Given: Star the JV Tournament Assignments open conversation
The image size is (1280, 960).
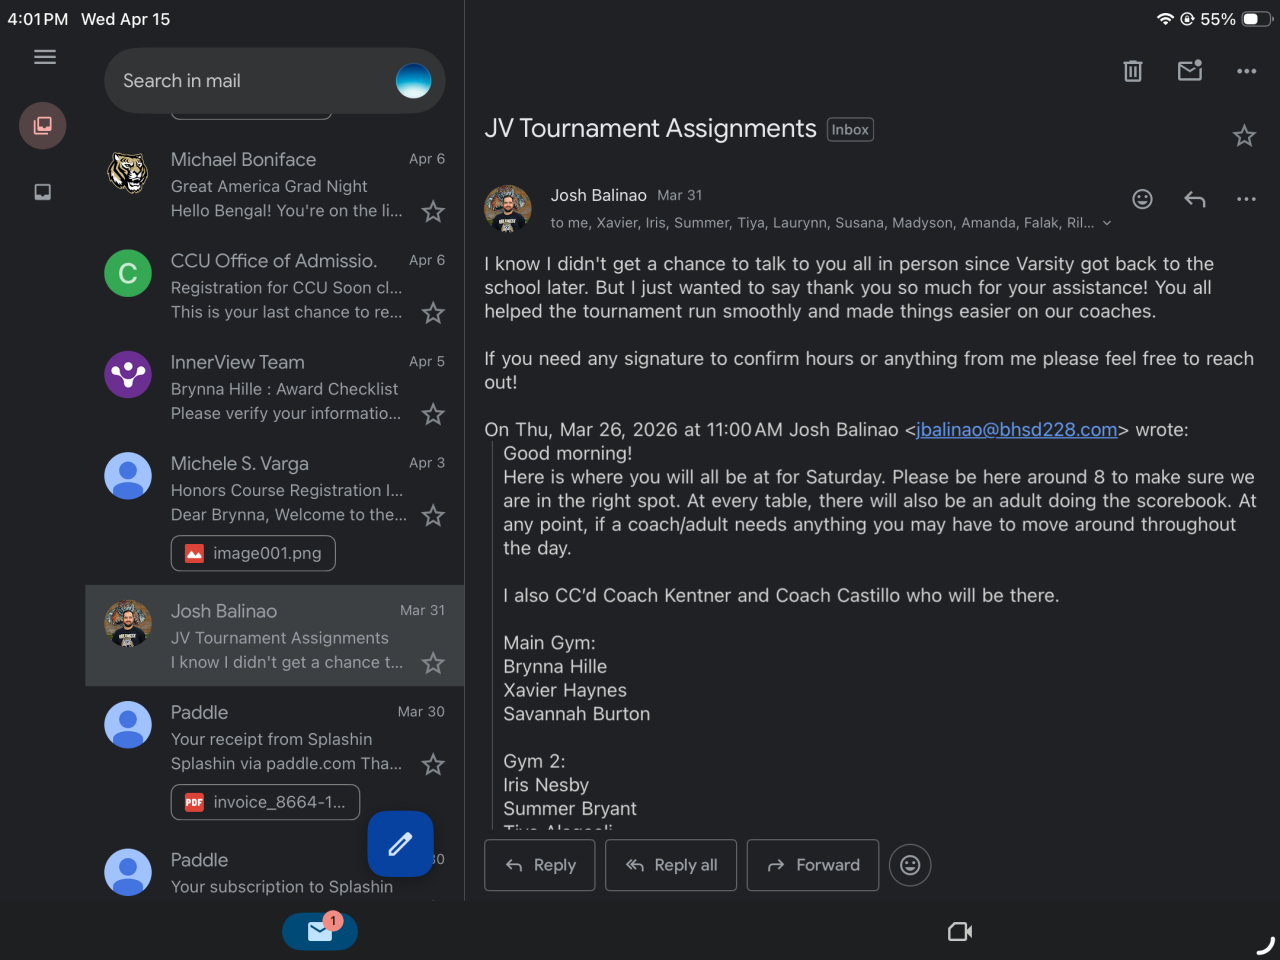Looking at the screenshot, I should pos(1244,136).
